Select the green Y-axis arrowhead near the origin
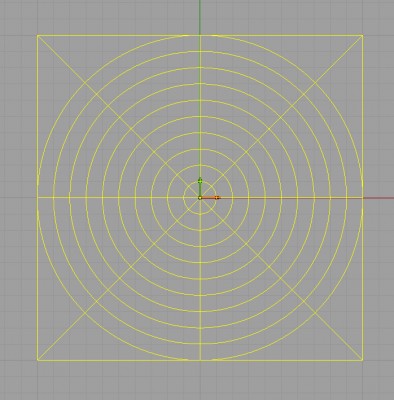 pyautogui.click(x=200, y=181)
